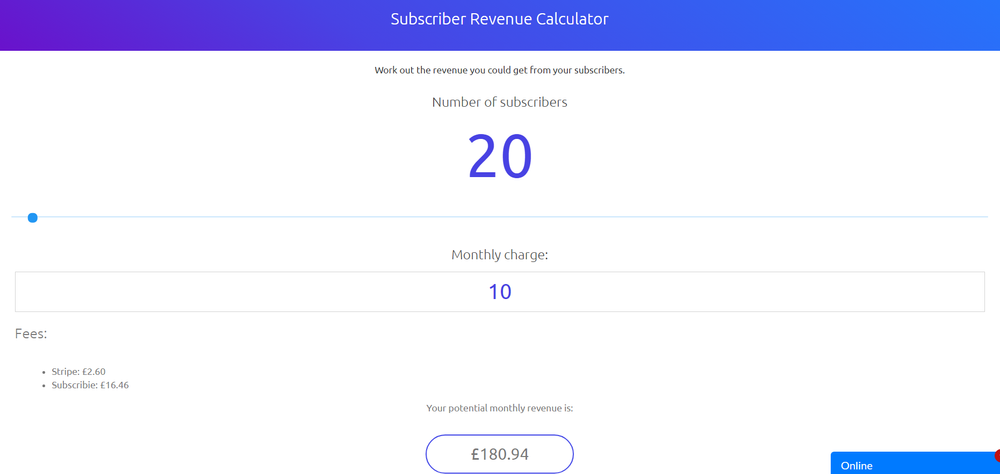Click the red chat notification dot
Image resolution: width=1000 pixels, height=474 pixels.
coord(997,455)
